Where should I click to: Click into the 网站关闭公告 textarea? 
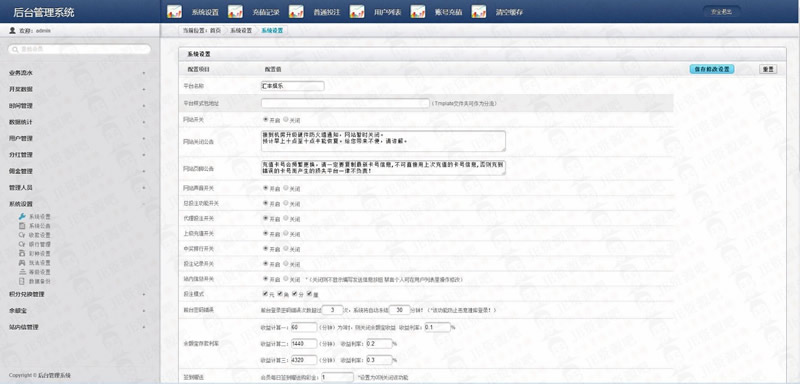point(383,141)
